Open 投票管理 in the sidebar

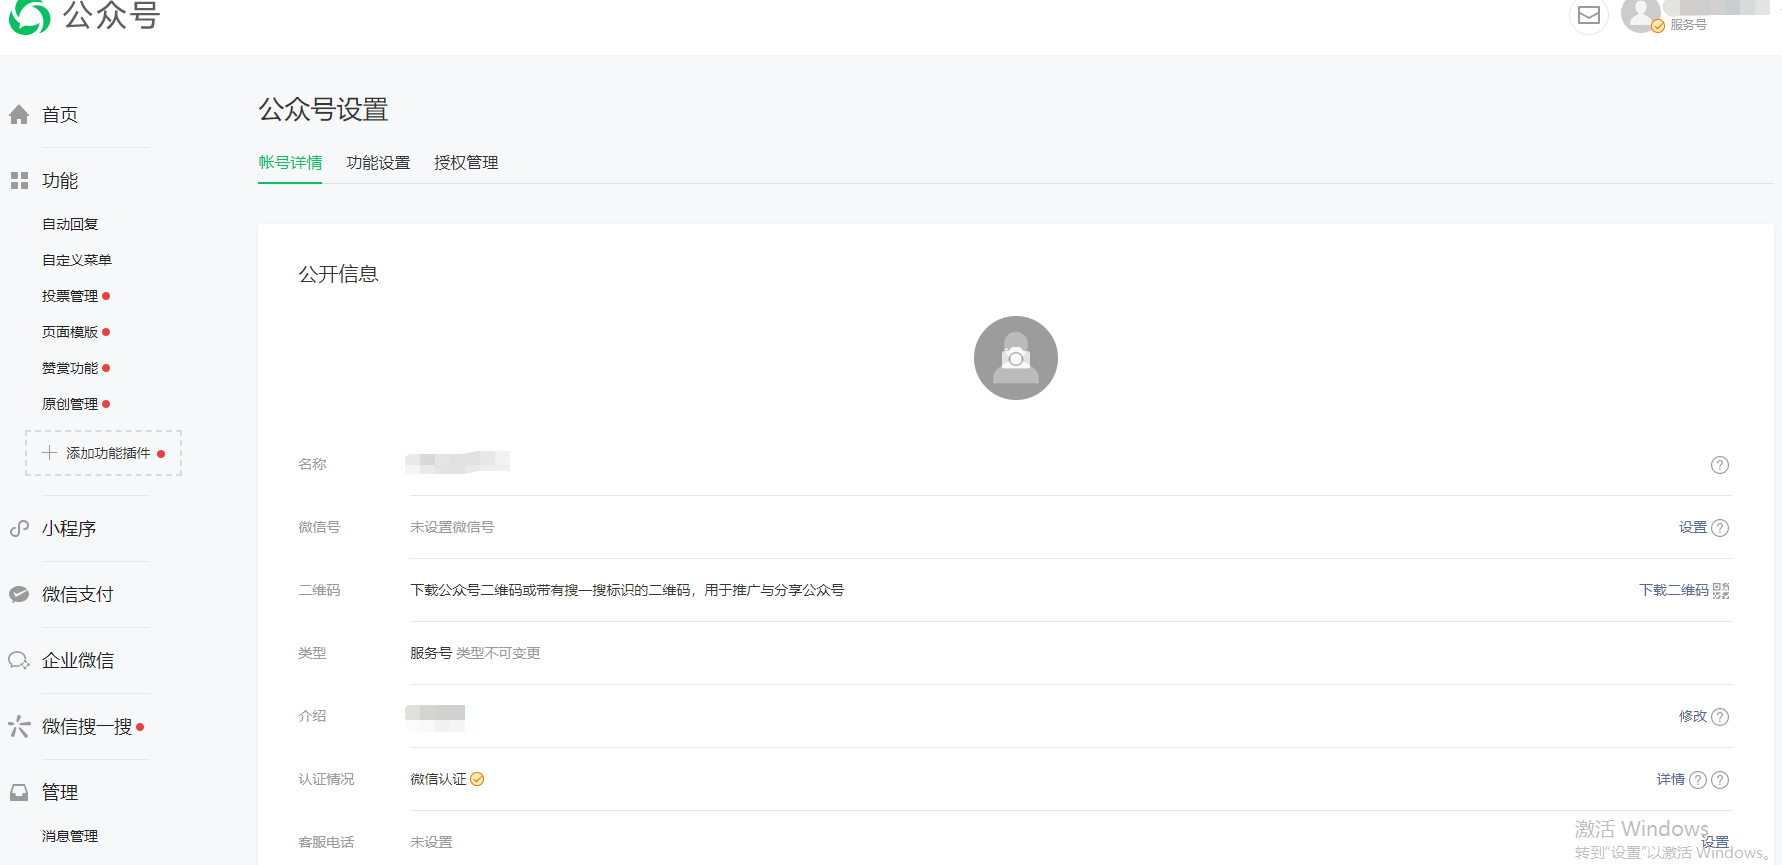coord(70,296)
